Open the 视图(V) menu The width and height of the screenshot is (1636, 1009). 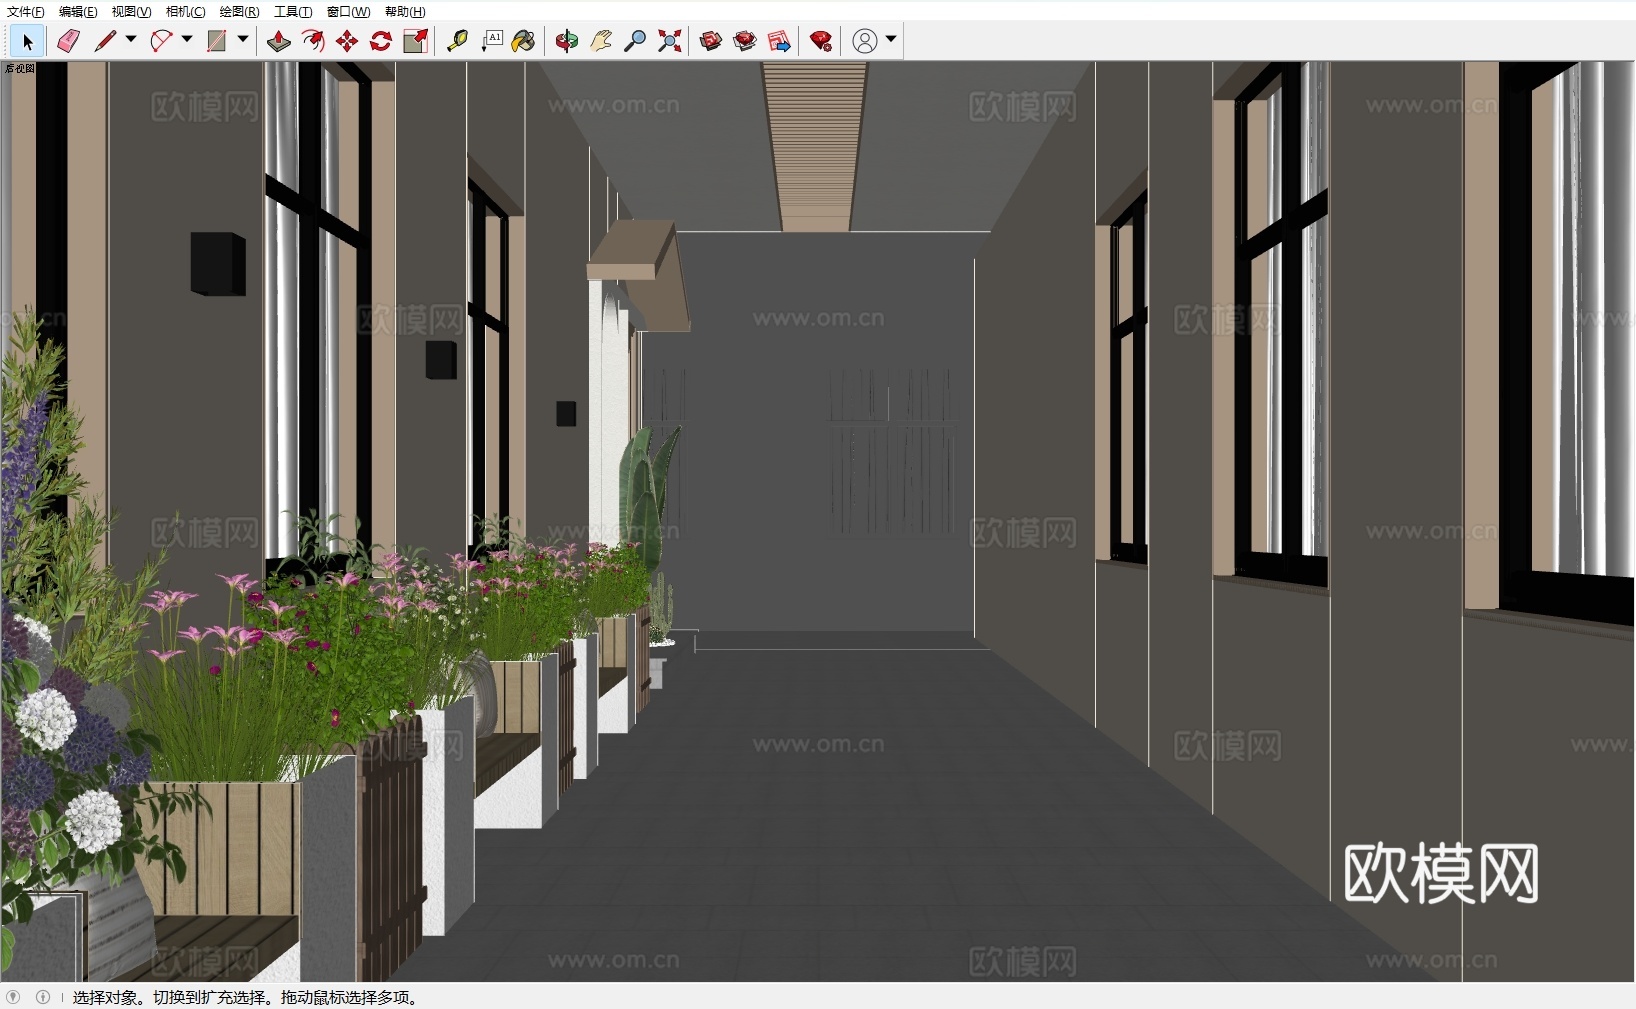pyautogui.click(x=131, y=12)
